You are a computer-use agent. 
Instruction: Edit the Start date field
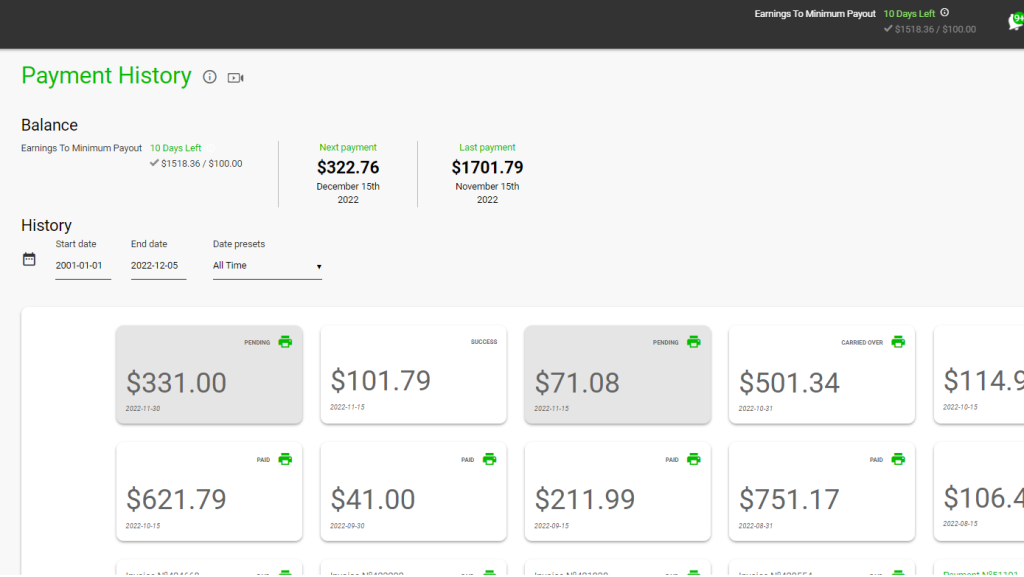[83, 266]
